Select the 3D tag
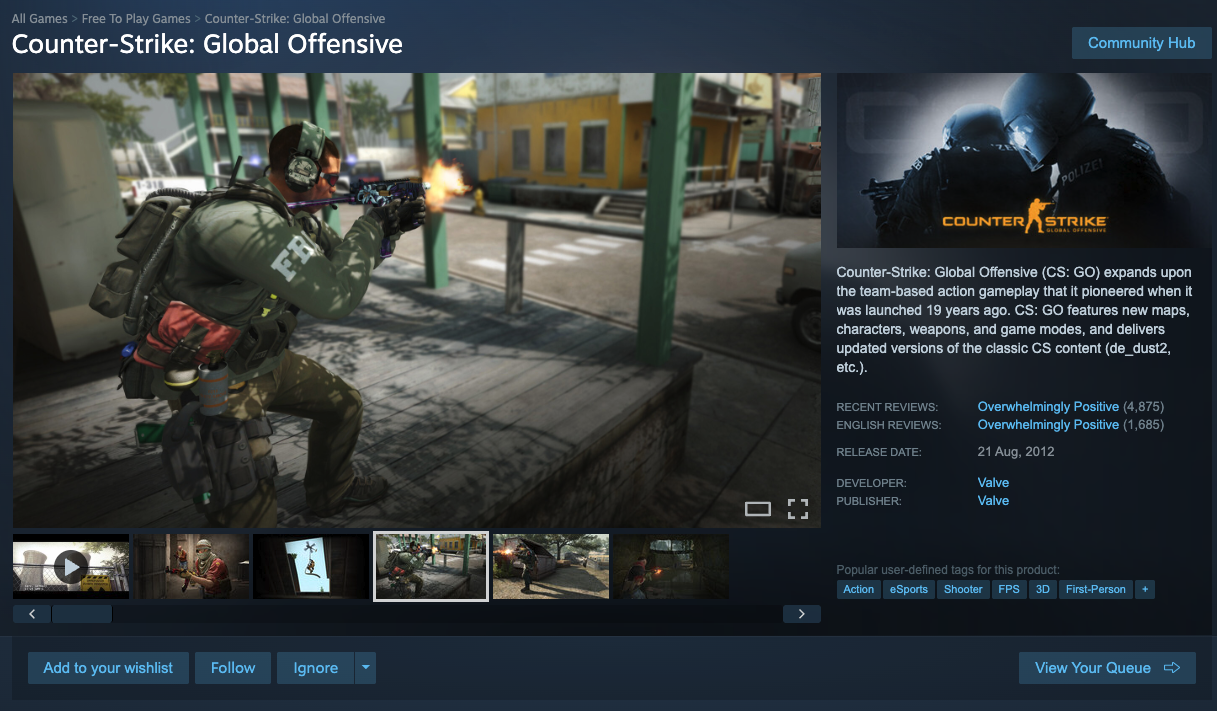This screenshot has width=1217, height=711. point(1043,589)
